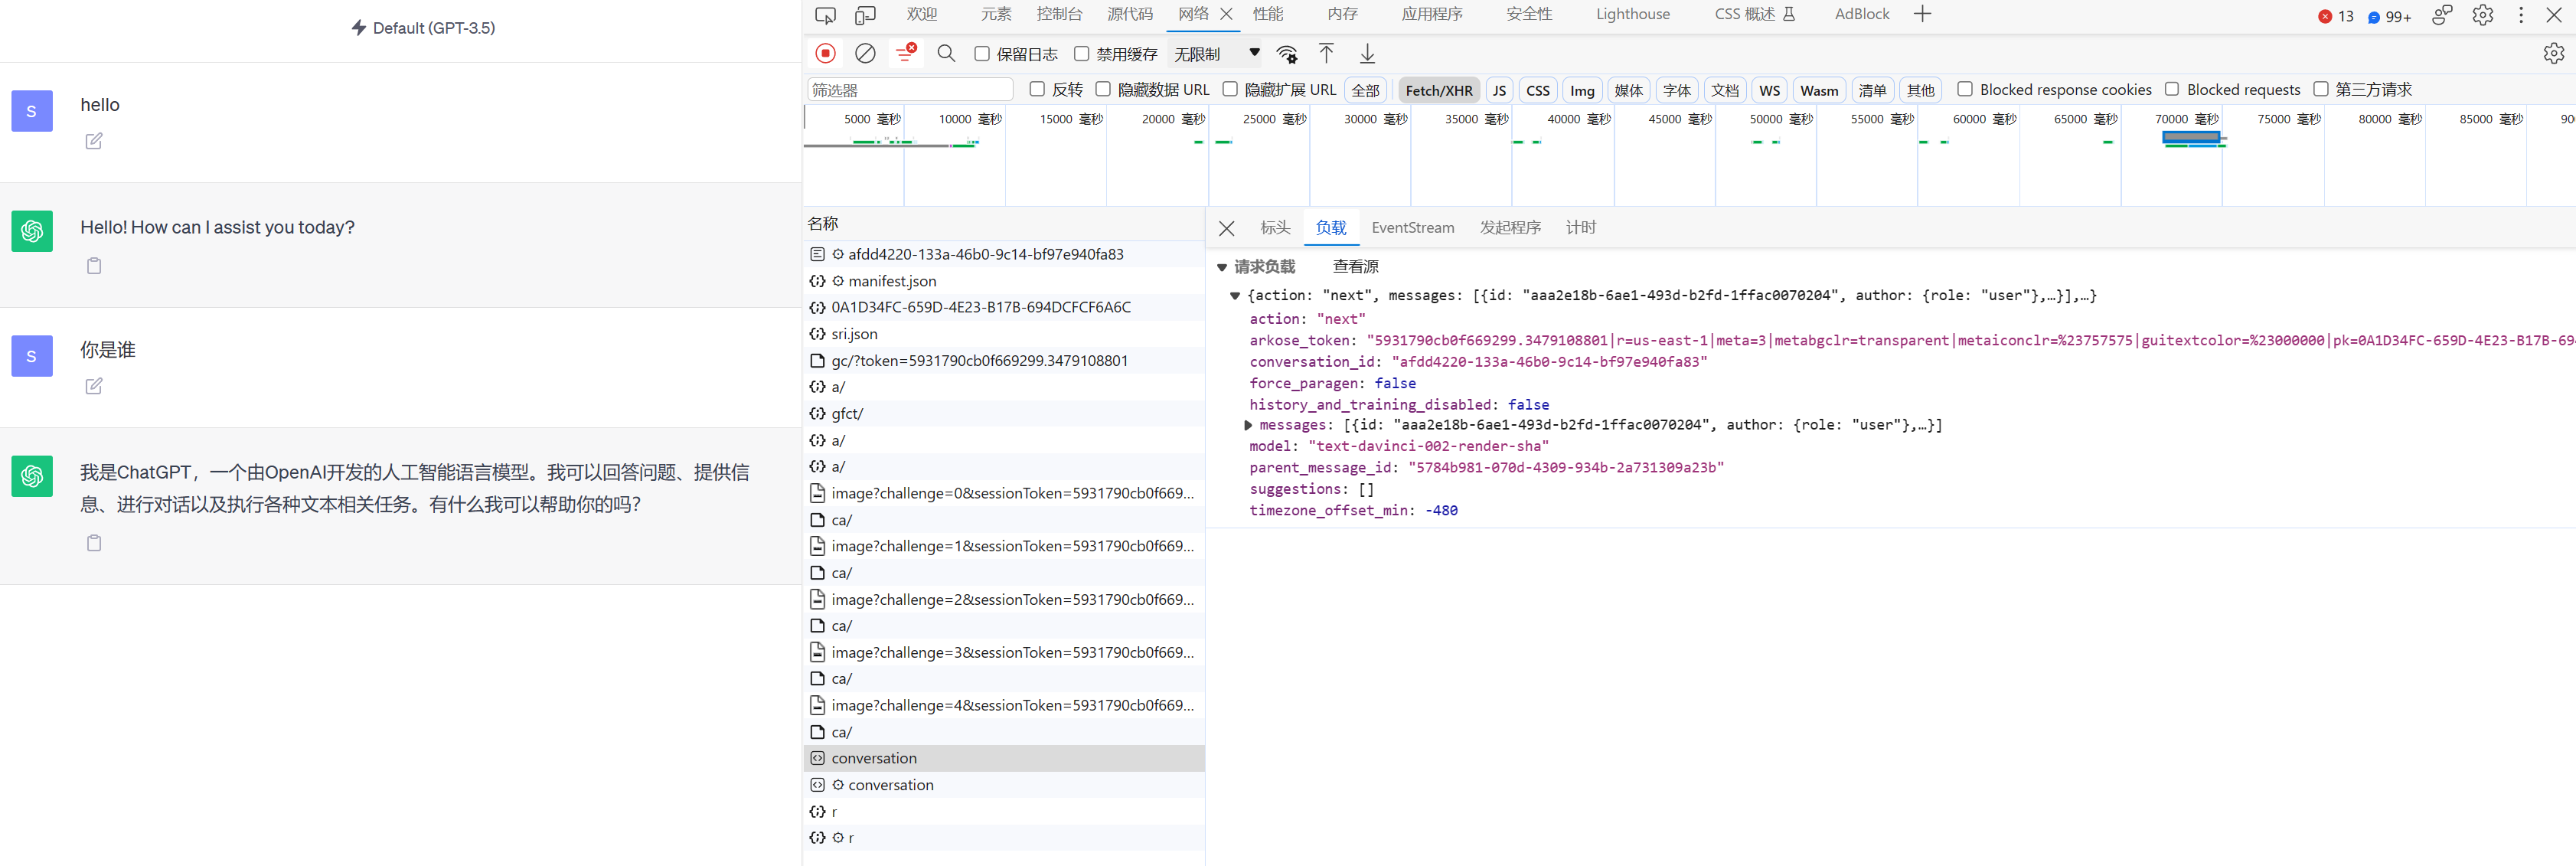Collapse the 请求负载 section
Viewport: 2576px width, 866px height.
click(x=1222, y=266)
